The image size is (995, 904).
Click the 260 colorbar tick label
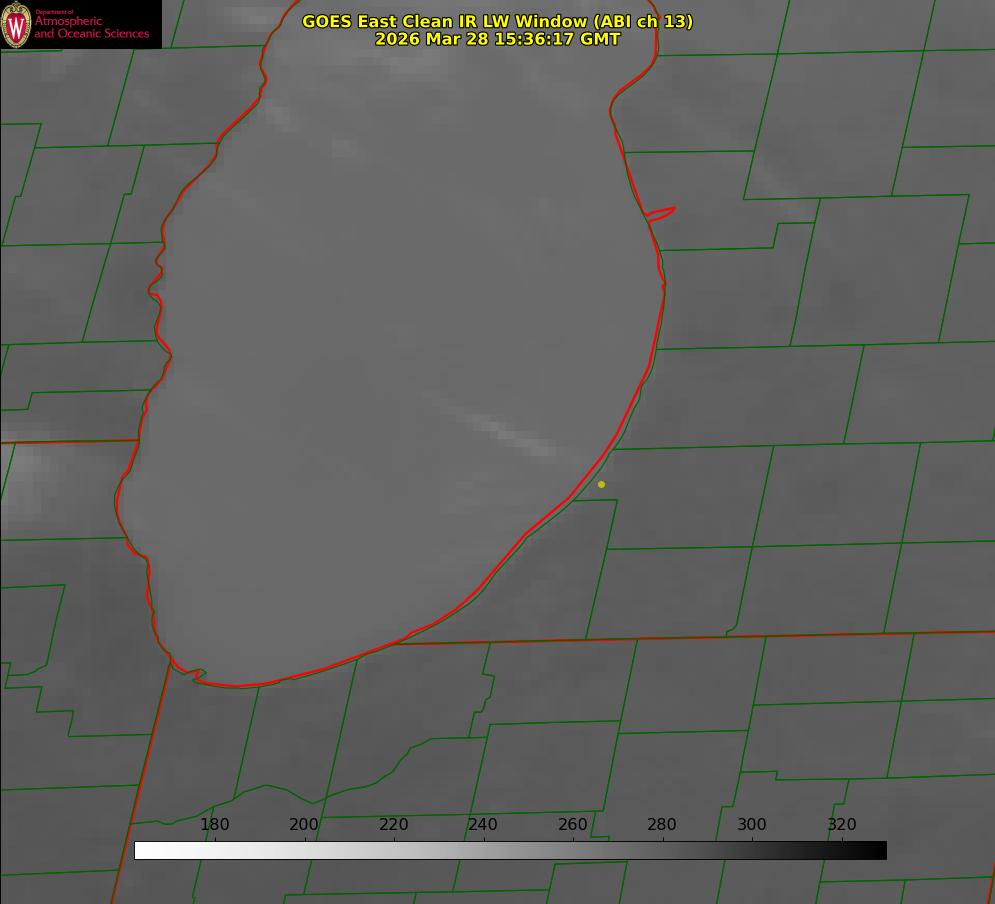(573, 825)
